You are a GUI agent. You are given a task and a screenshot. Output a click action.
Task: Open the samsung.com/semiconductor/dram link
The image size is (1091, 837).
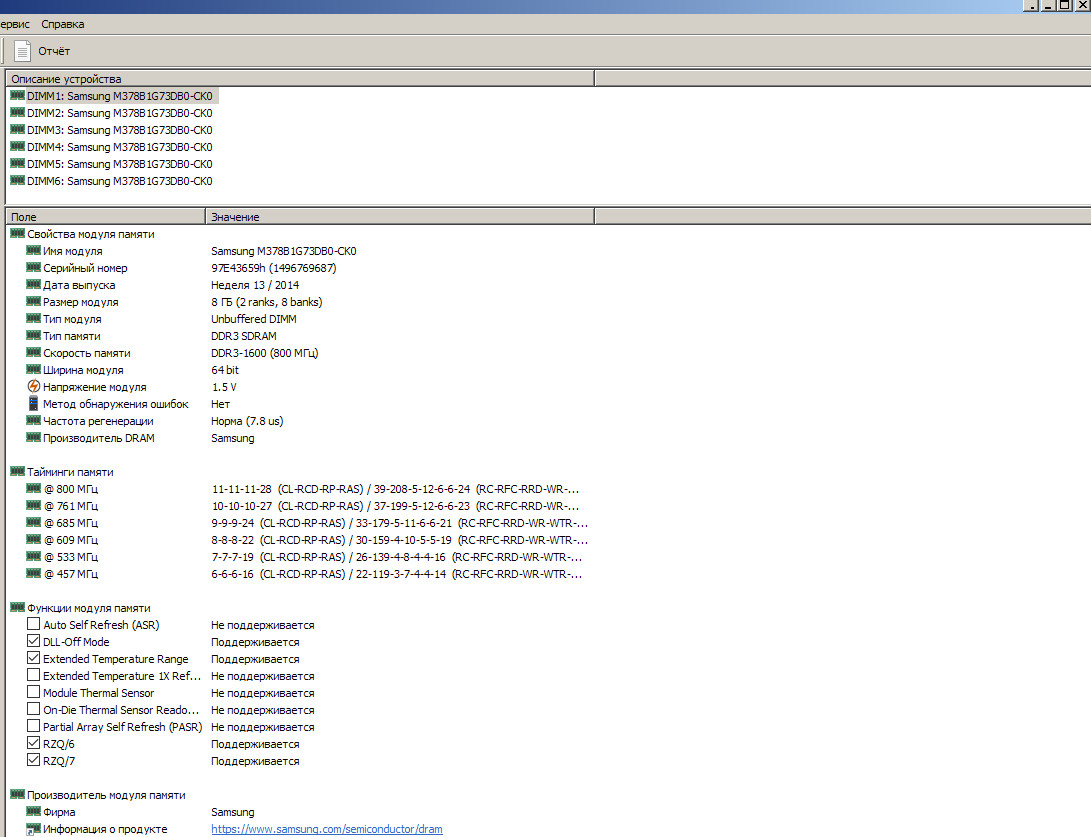(x=327, y=829)
